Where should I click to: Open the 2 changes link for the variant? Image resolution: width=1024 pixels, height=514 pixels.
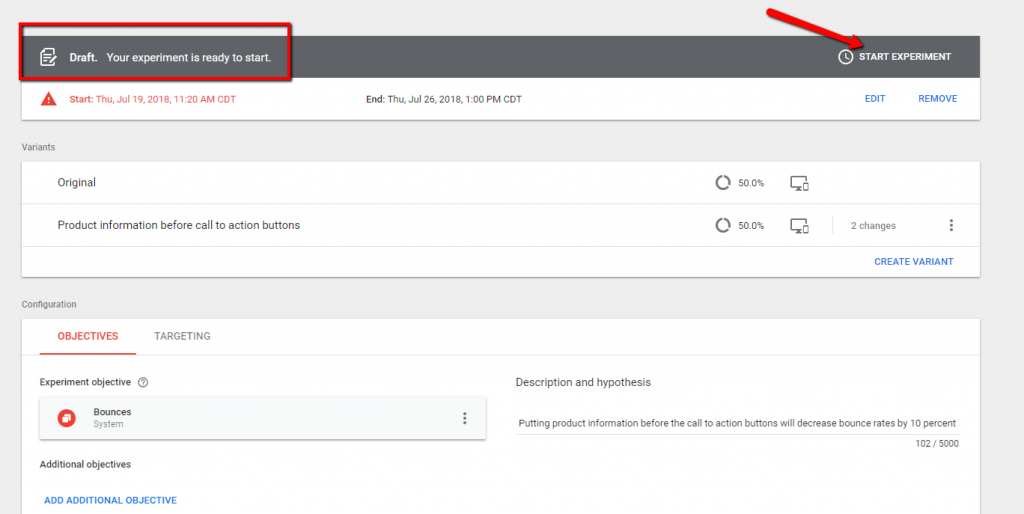pos(873,226)
